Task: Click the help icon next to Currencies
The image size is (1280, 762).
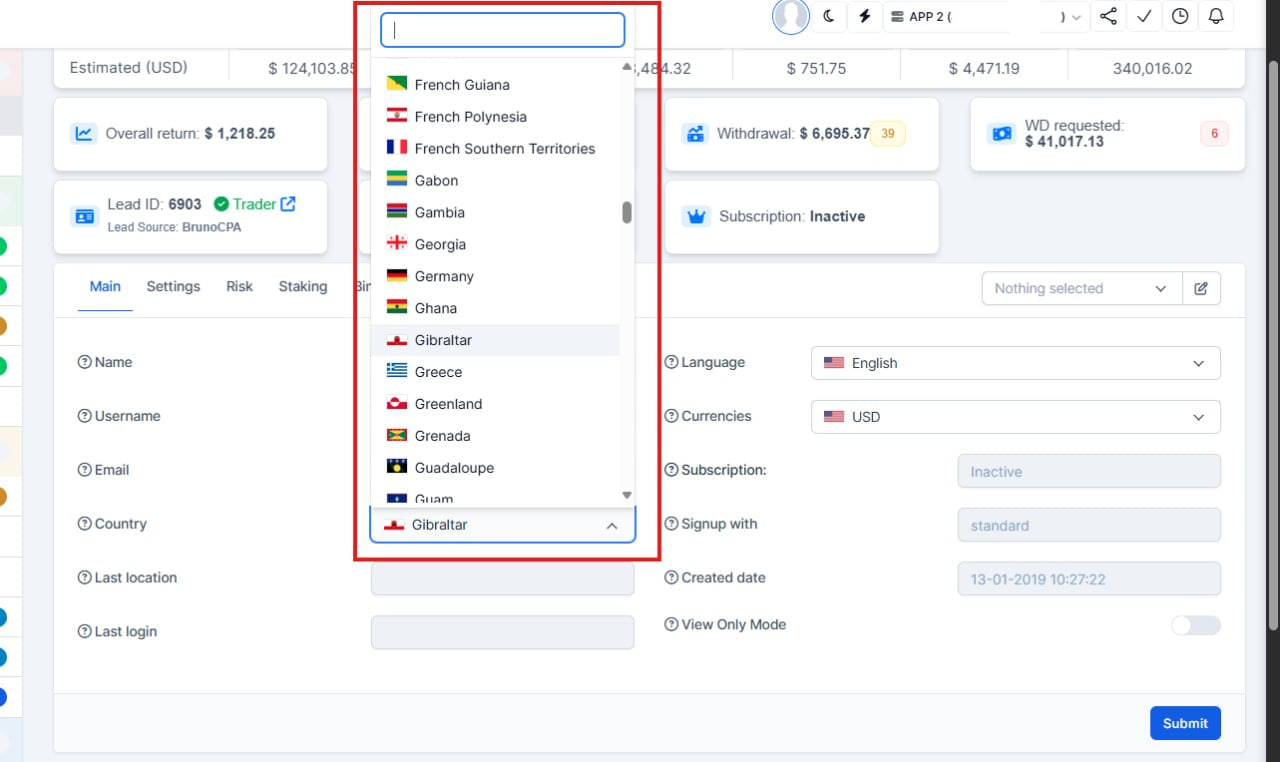Action: (x=671, y=416)
